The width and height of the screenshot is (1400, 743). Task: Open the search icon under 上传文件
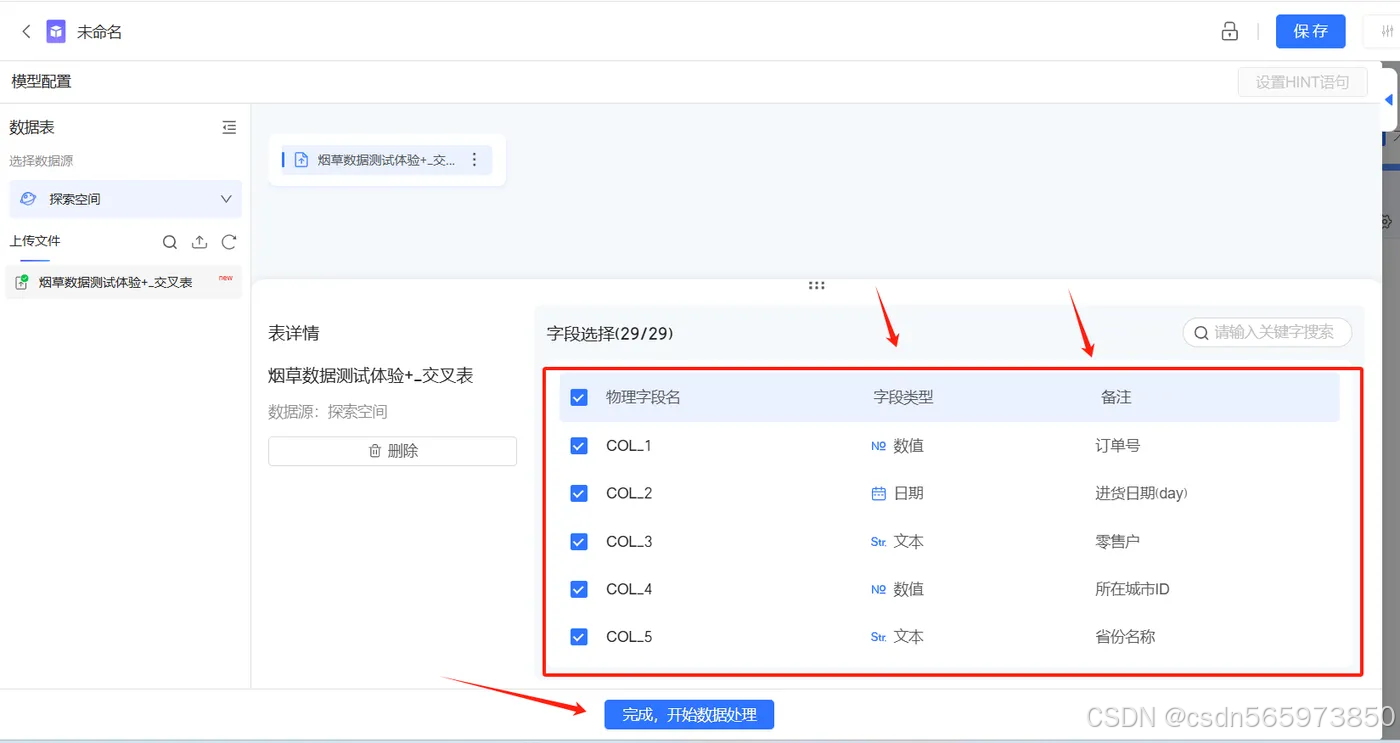pos(169,242)
